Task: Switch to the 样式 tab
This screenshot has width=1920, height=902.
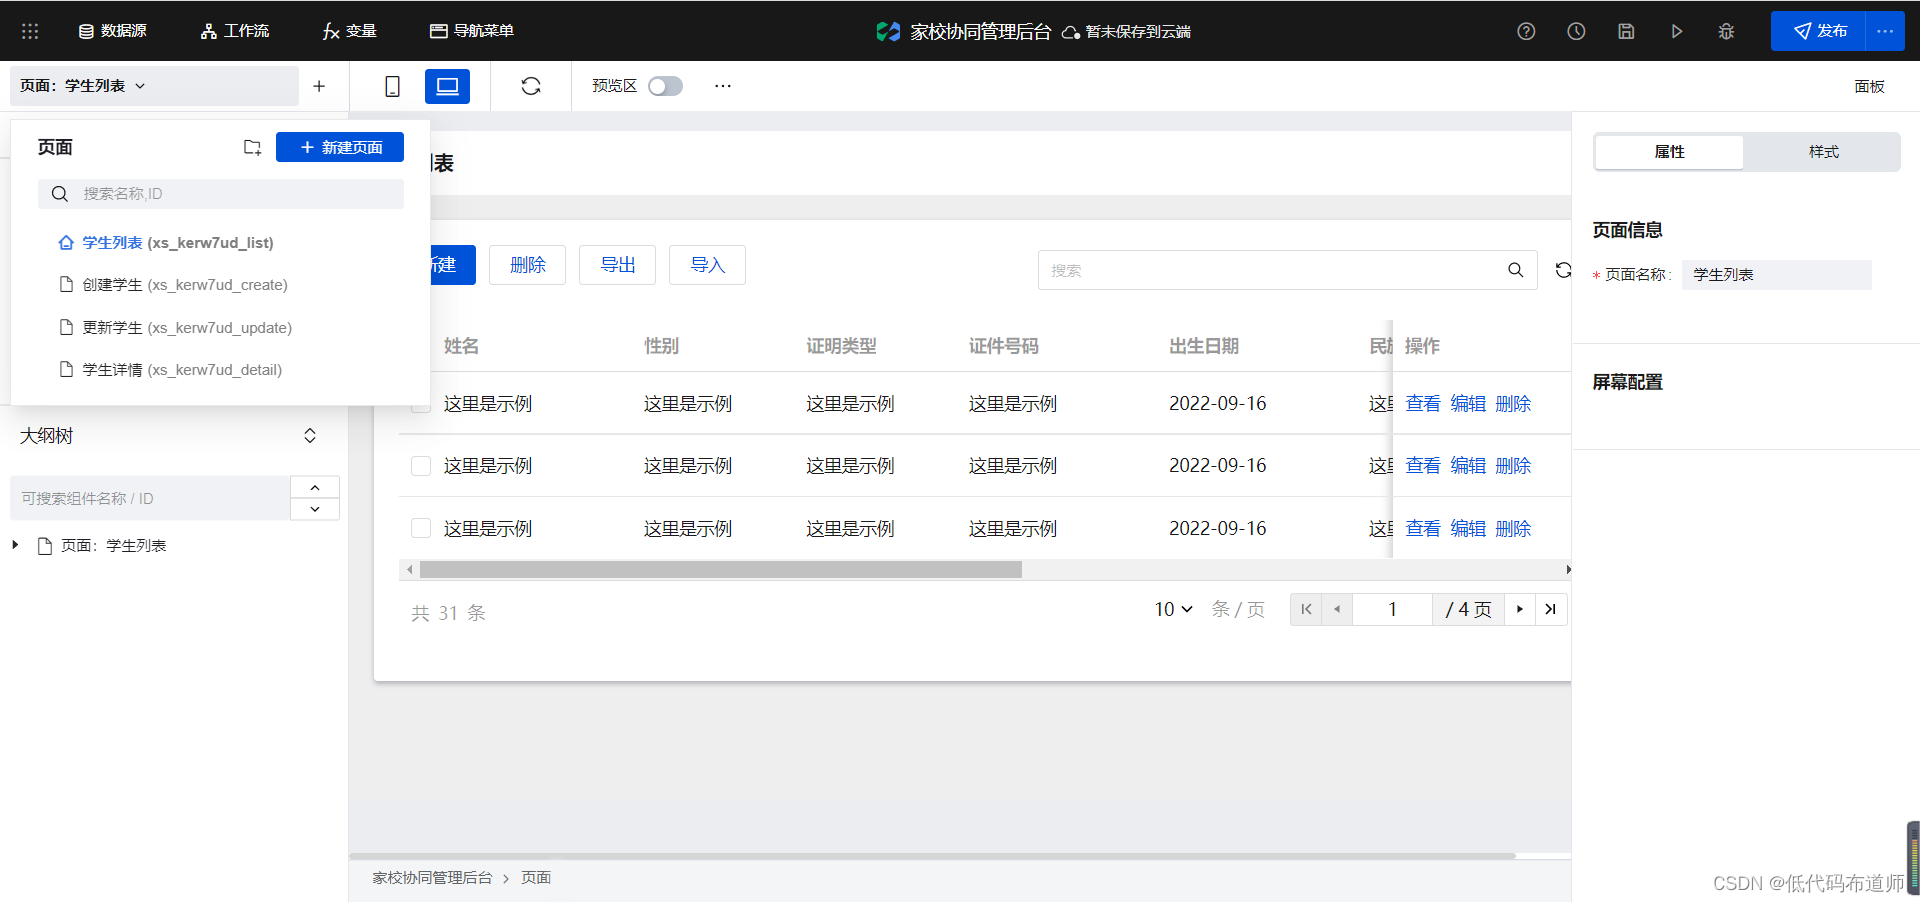Action: point(1823,152)
